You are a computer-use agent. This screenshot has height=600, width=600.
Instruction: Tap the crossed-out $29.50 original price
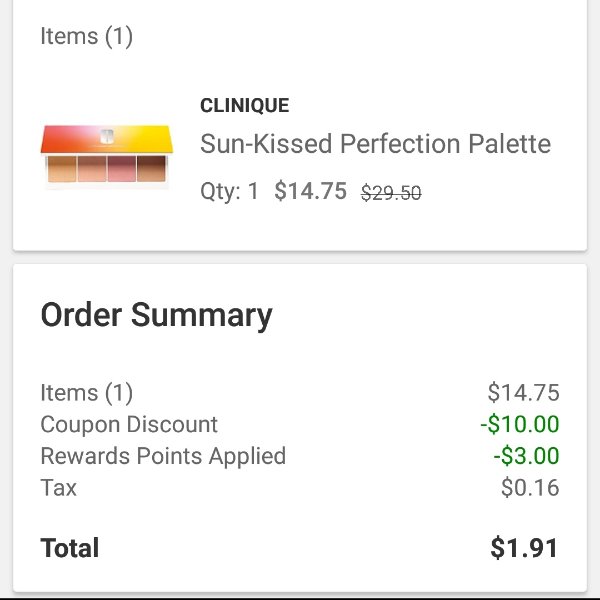(x=391, y=192)
